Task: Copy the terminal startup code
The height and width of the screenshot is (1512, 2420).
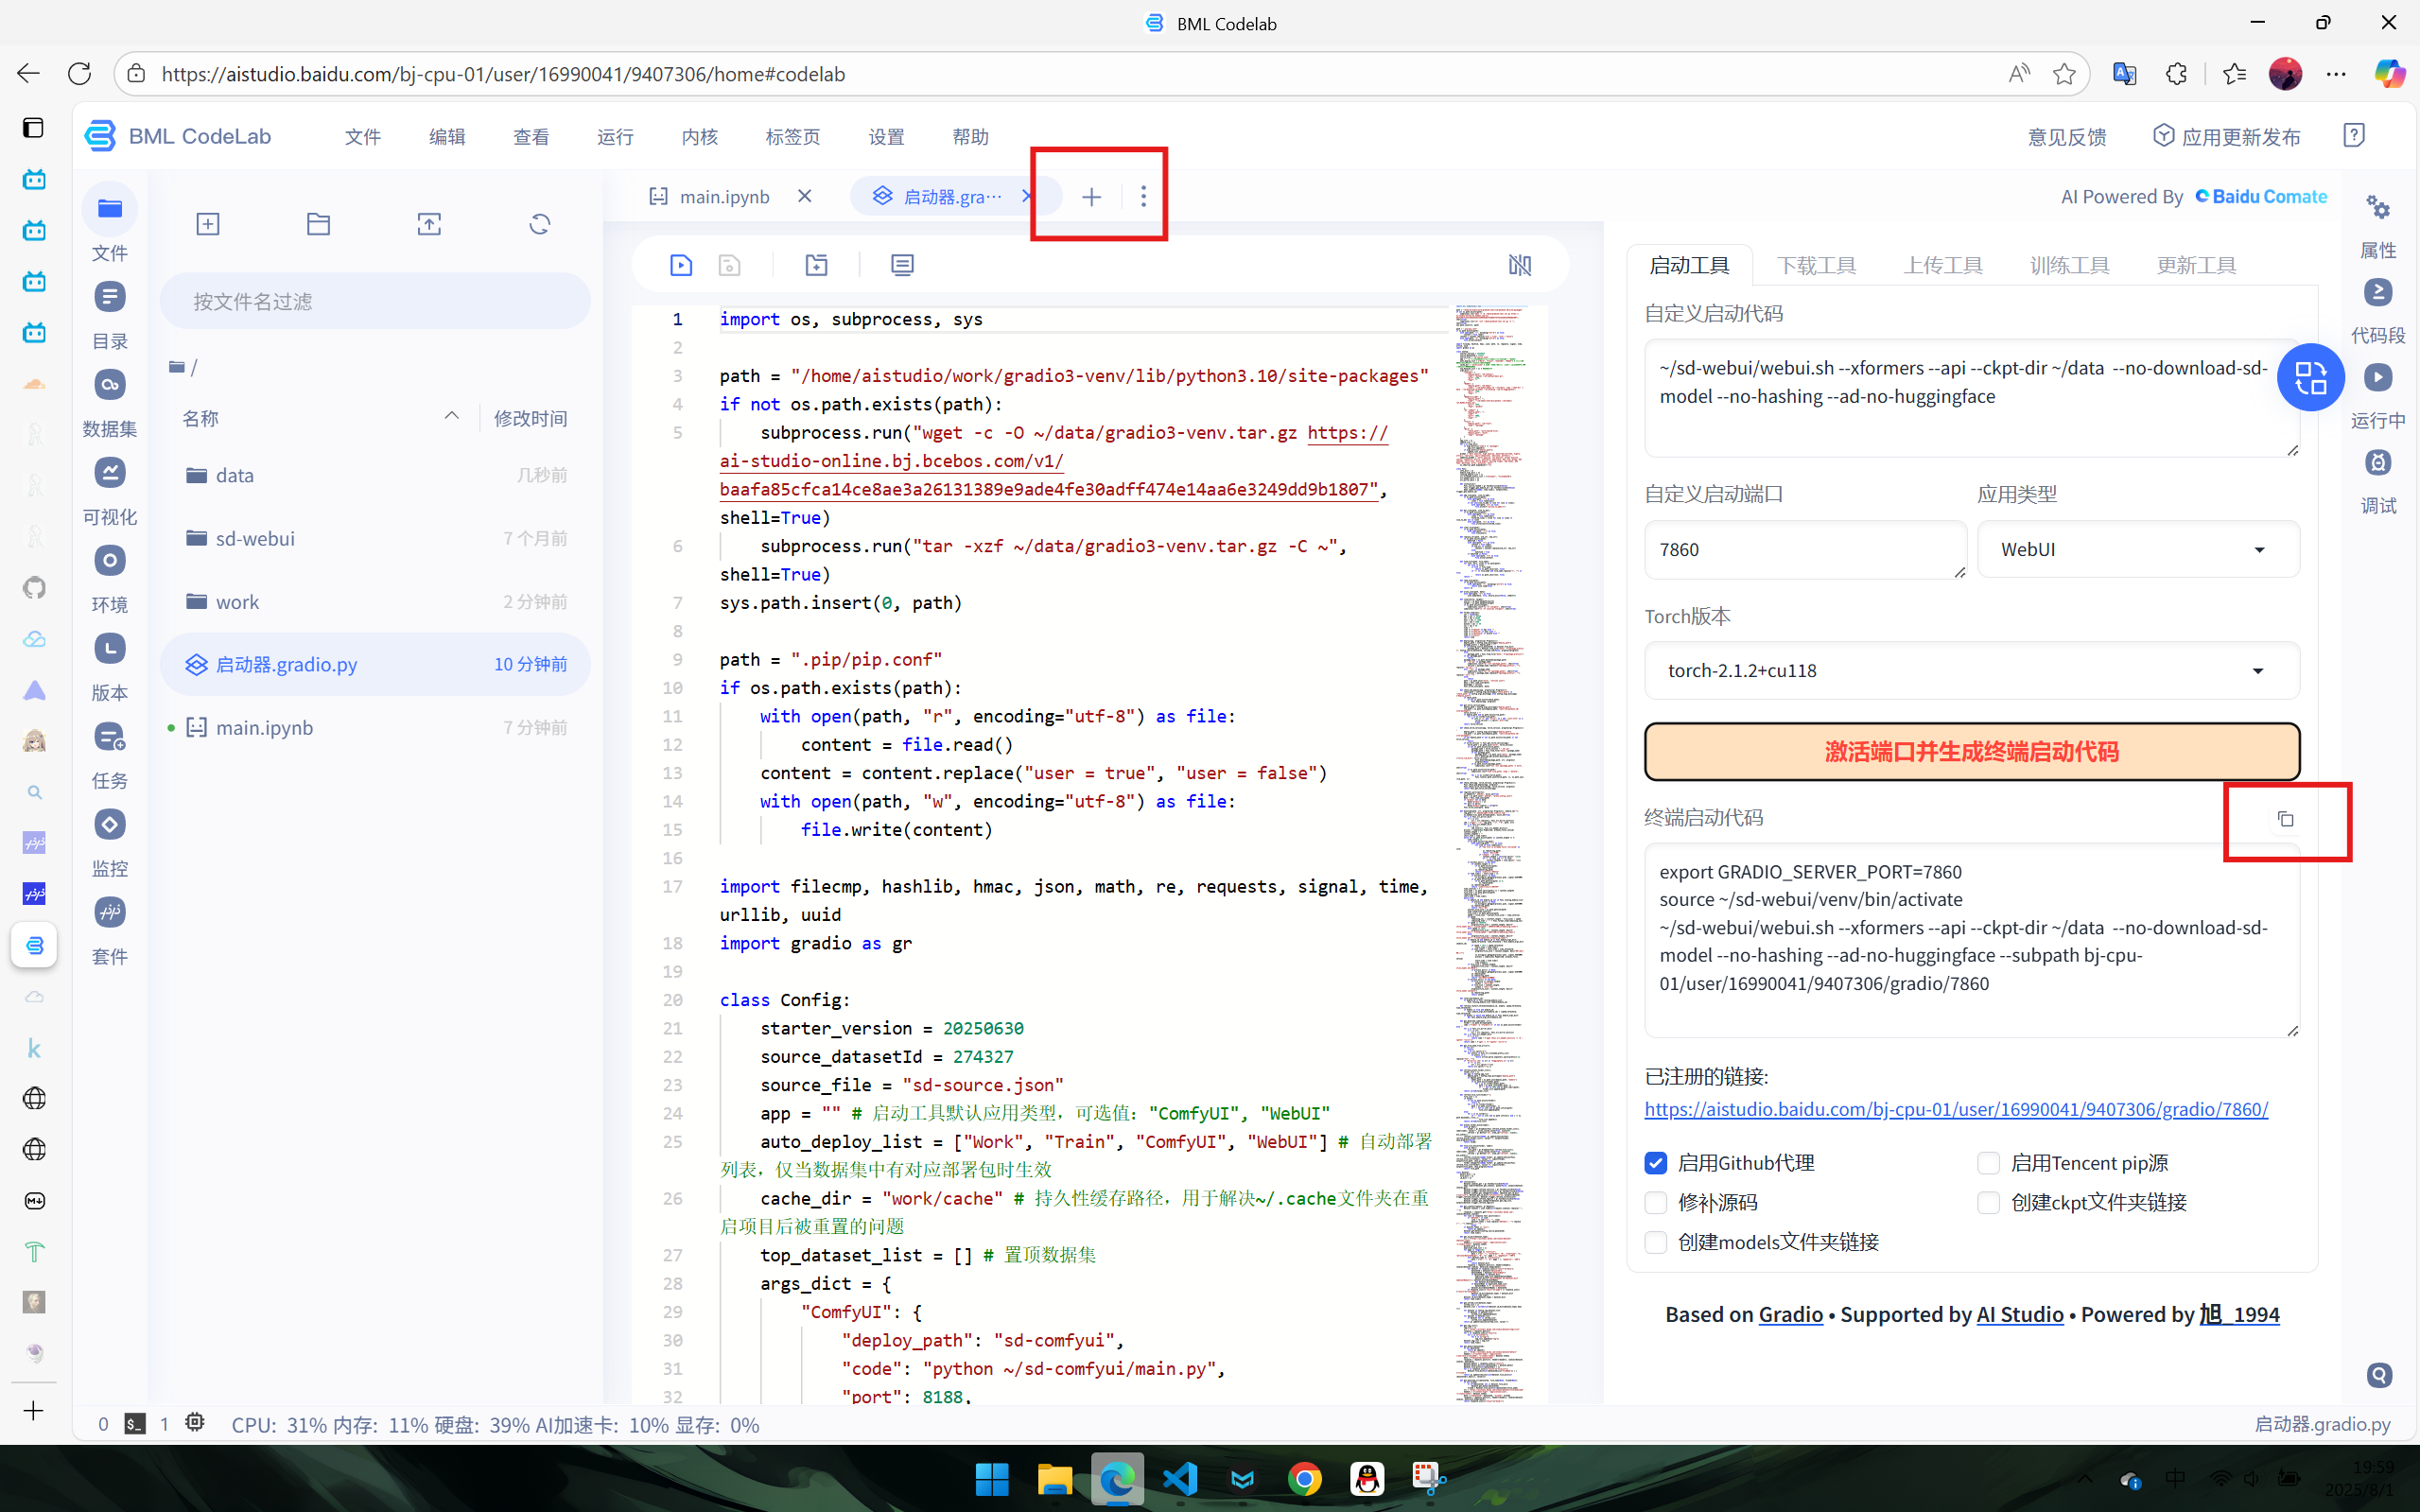Action: click(x=2285, y=819)
